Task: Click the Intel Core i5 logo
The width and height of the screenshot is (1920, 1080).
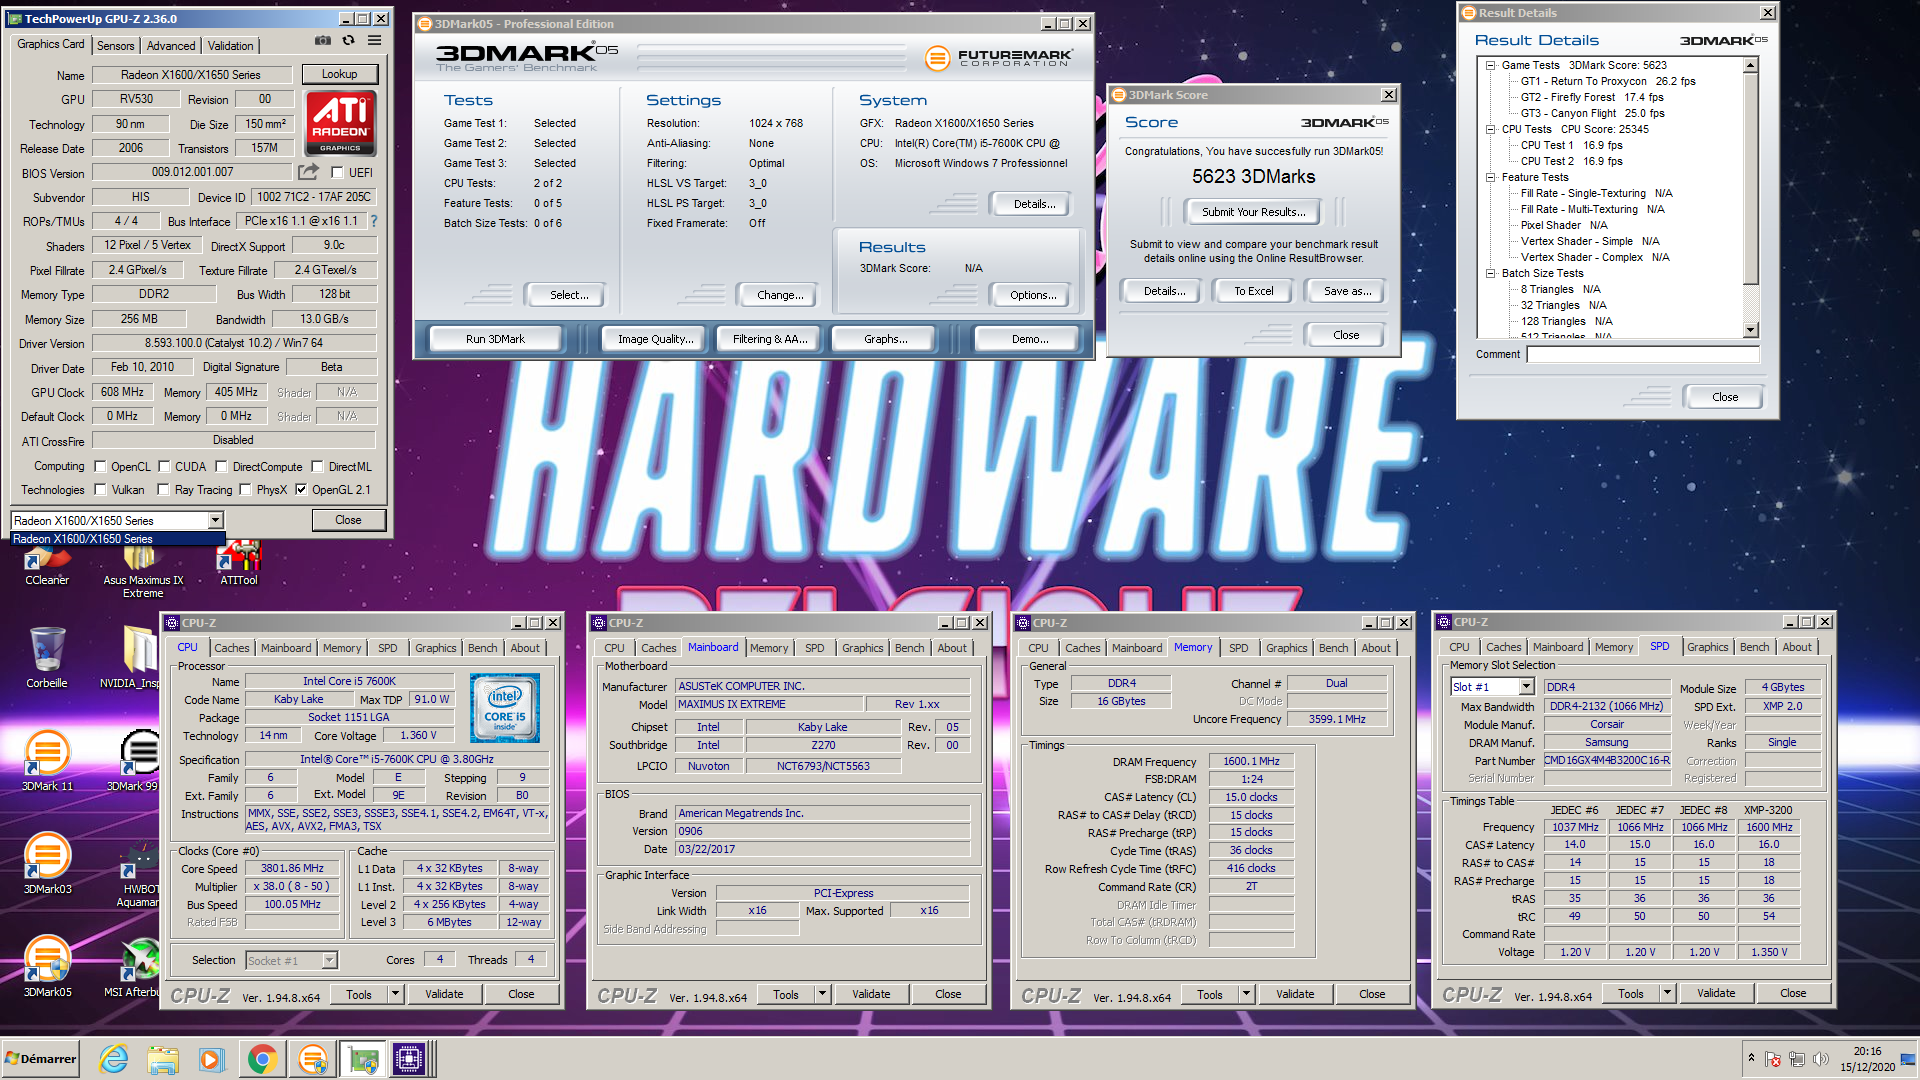Action: coord(505,707)
